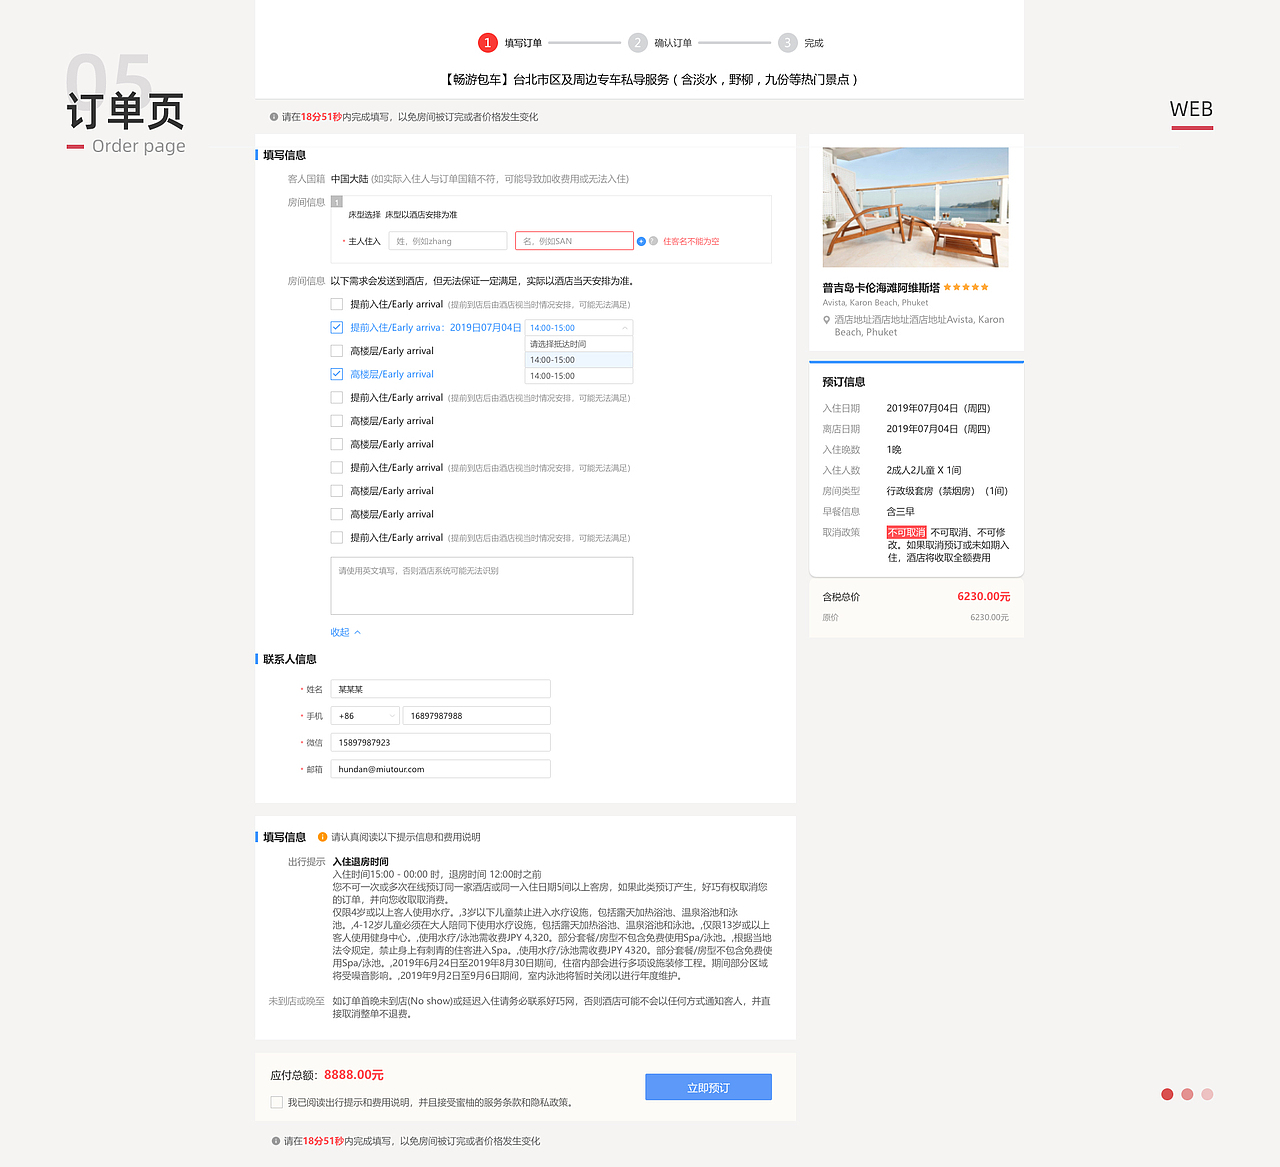The image size is (1280, 1167).
Task: Check 高楼层 checkbox between the two checked options
Action: tap(337, 351)
